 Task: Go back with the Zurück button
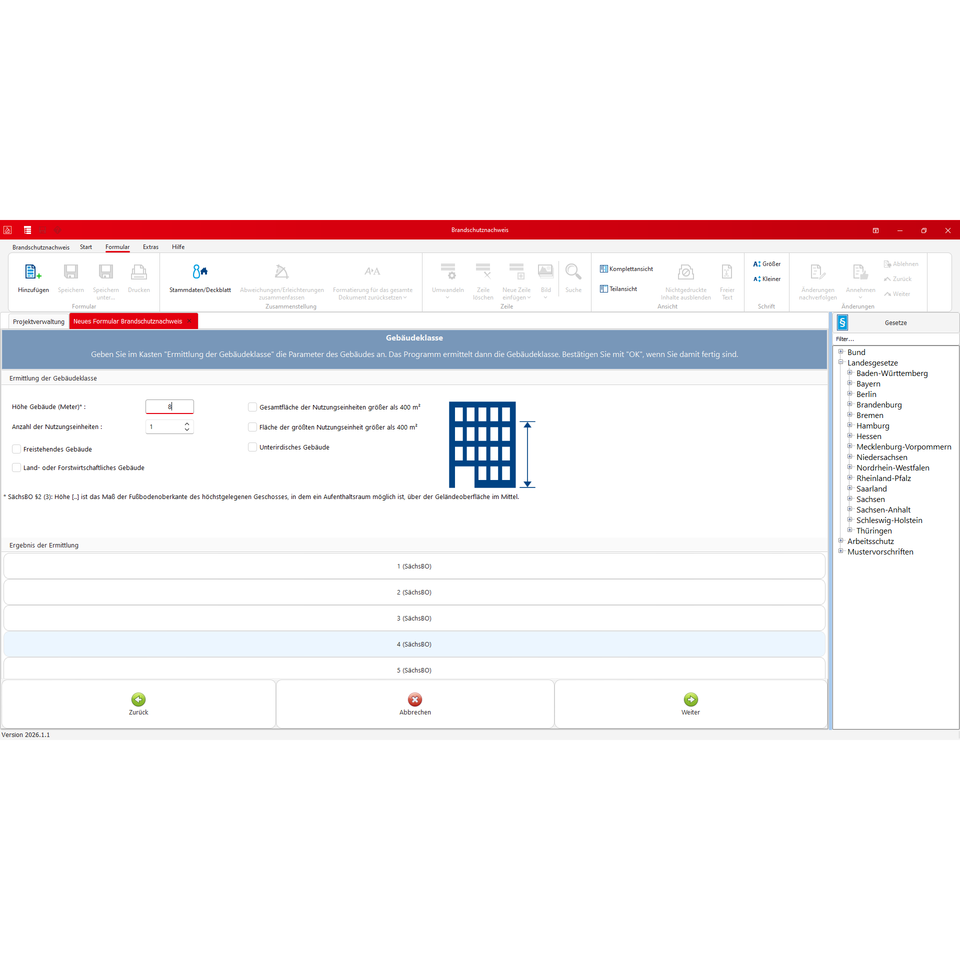(x=138, y=700)
